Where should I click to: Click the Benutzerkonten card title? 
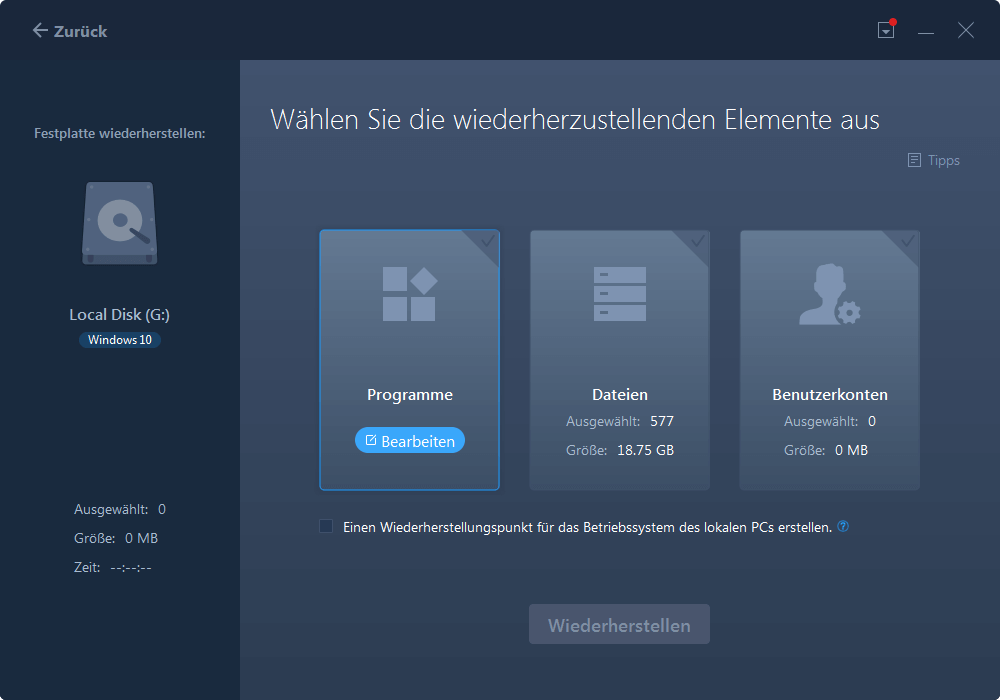(x=830, y=395)
